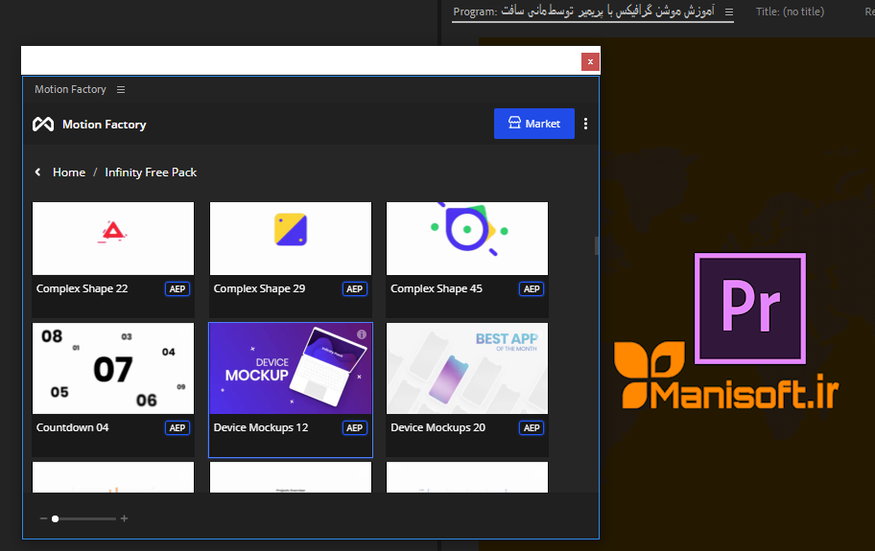The width and height of the screenshot is (875, 551).
Task: Click the Motion Factory panel tab label
Action: pos(70,89)
